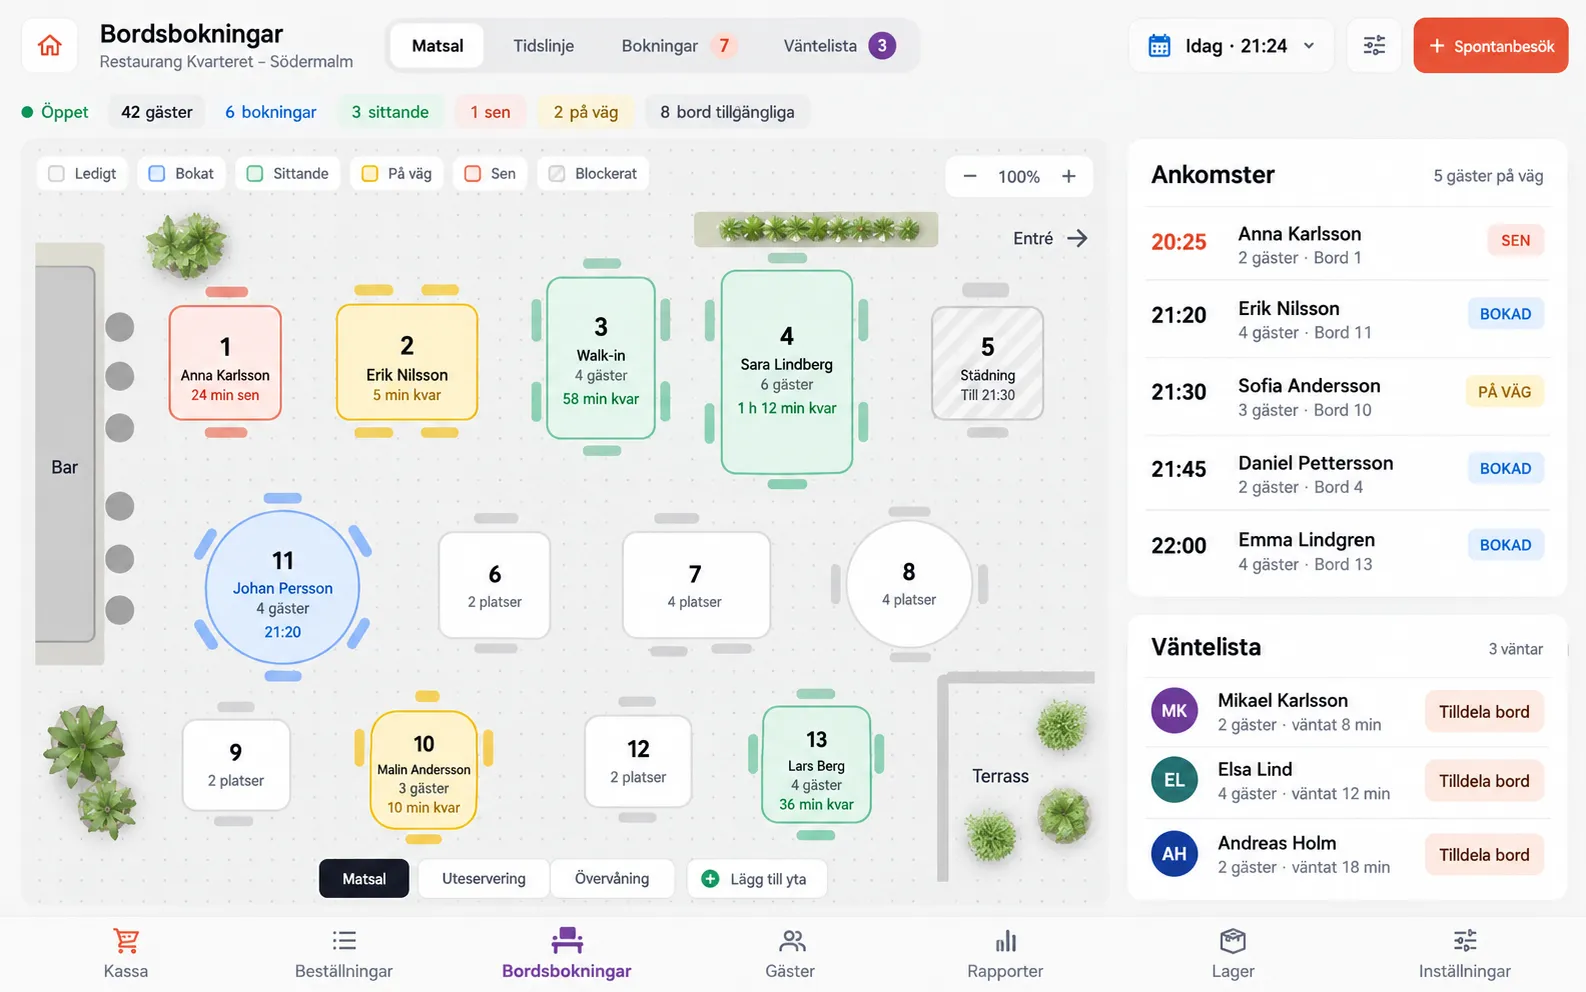Click the 8 bord tillgängliga chip
The width and height of the screenshot is (1586, 992).
727,112
